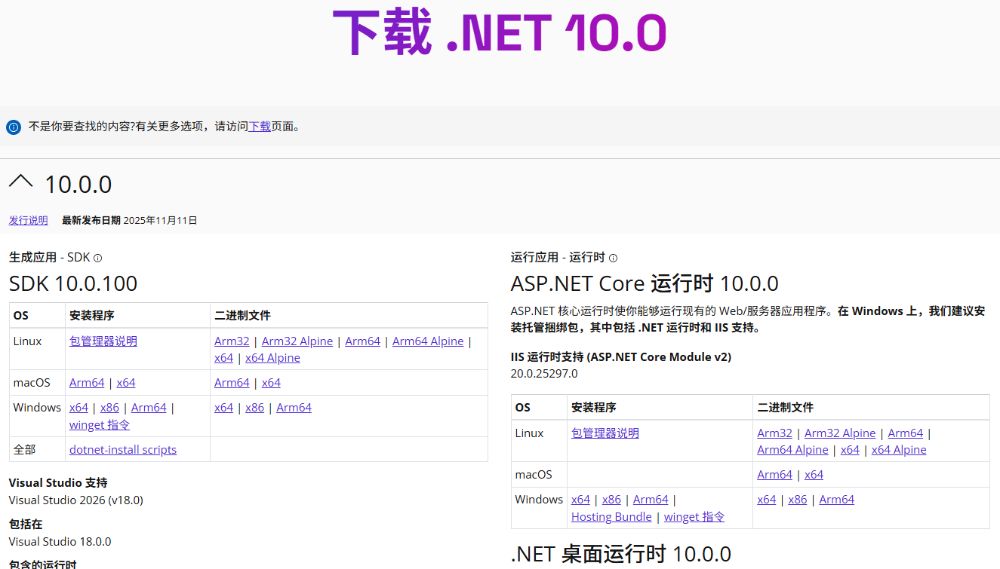Download the ASP.NET Core Hosting Bundle
1000x569 pixels.
point(611,517)
